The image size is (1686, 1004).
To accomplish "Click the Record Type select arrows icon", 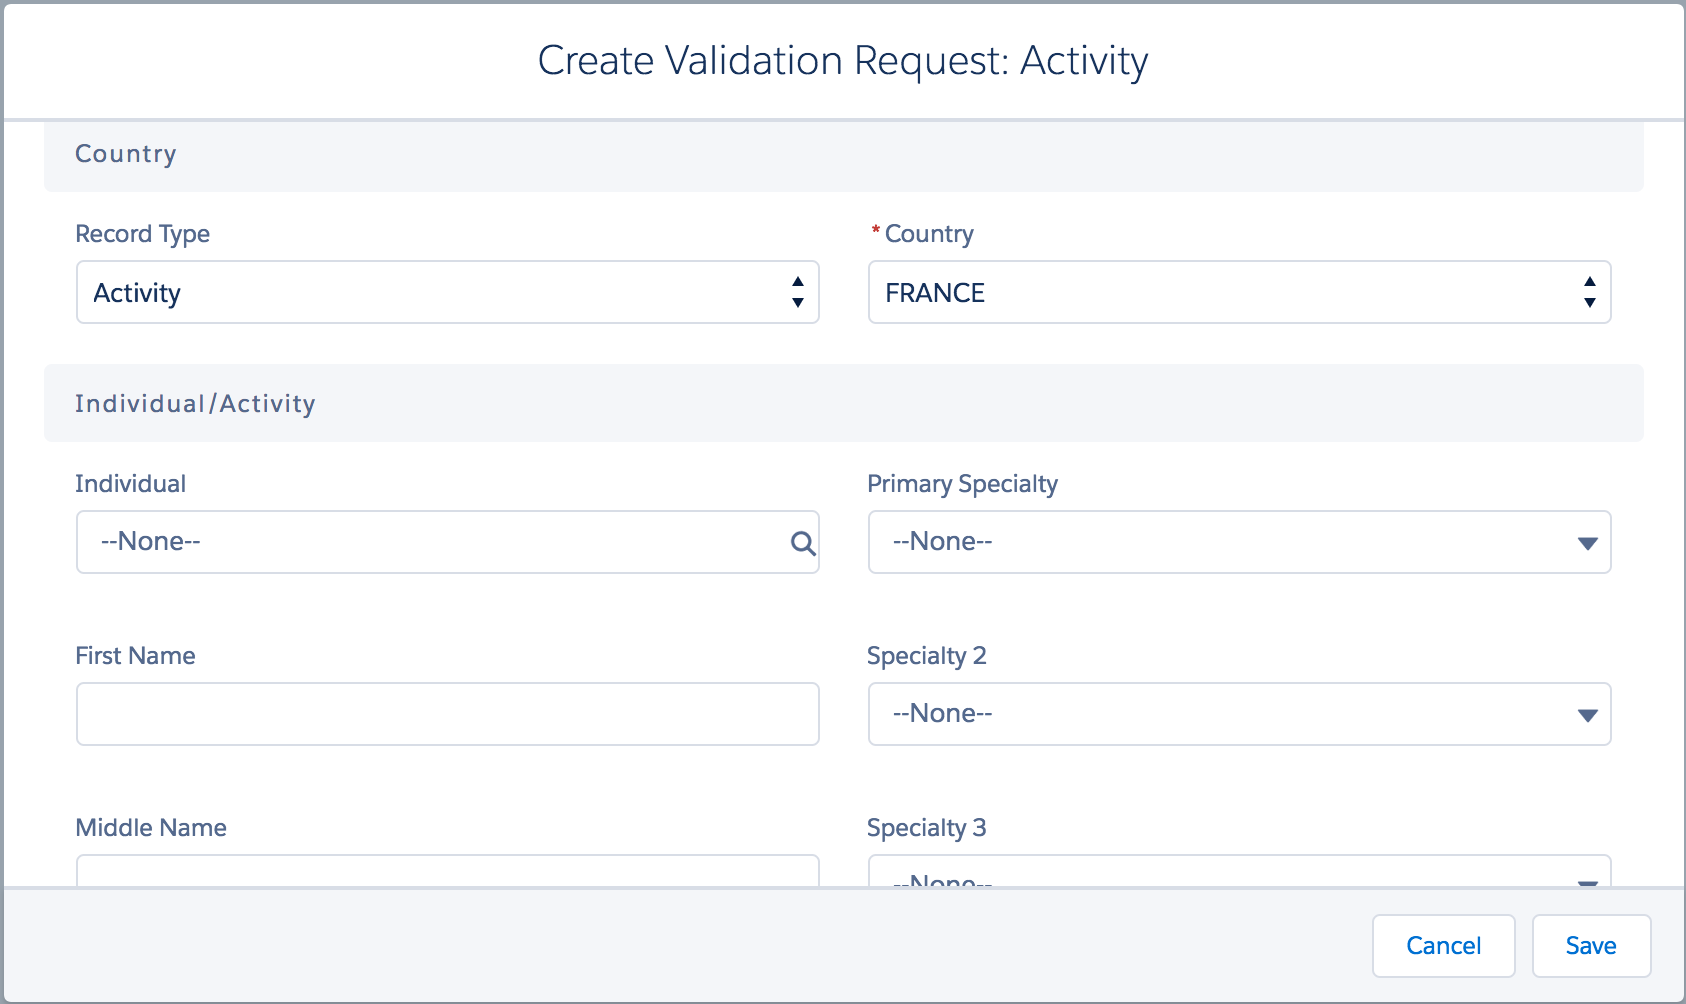I will [797, 292].
